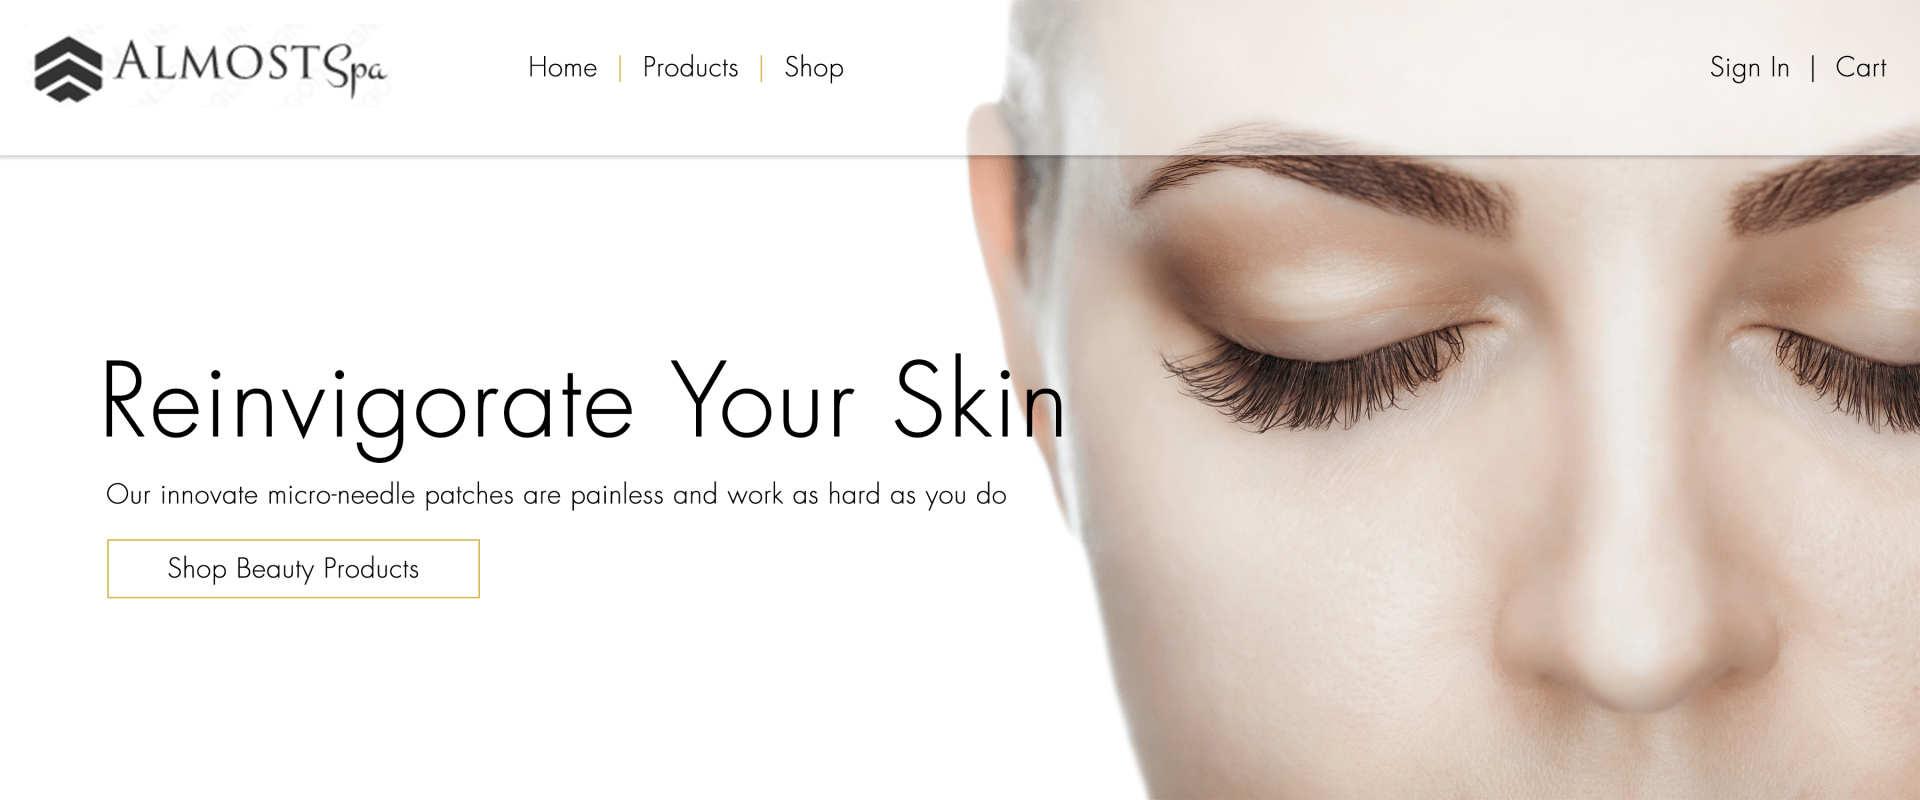Go to the Home page

pyautogui.click(x=562, y=68)
